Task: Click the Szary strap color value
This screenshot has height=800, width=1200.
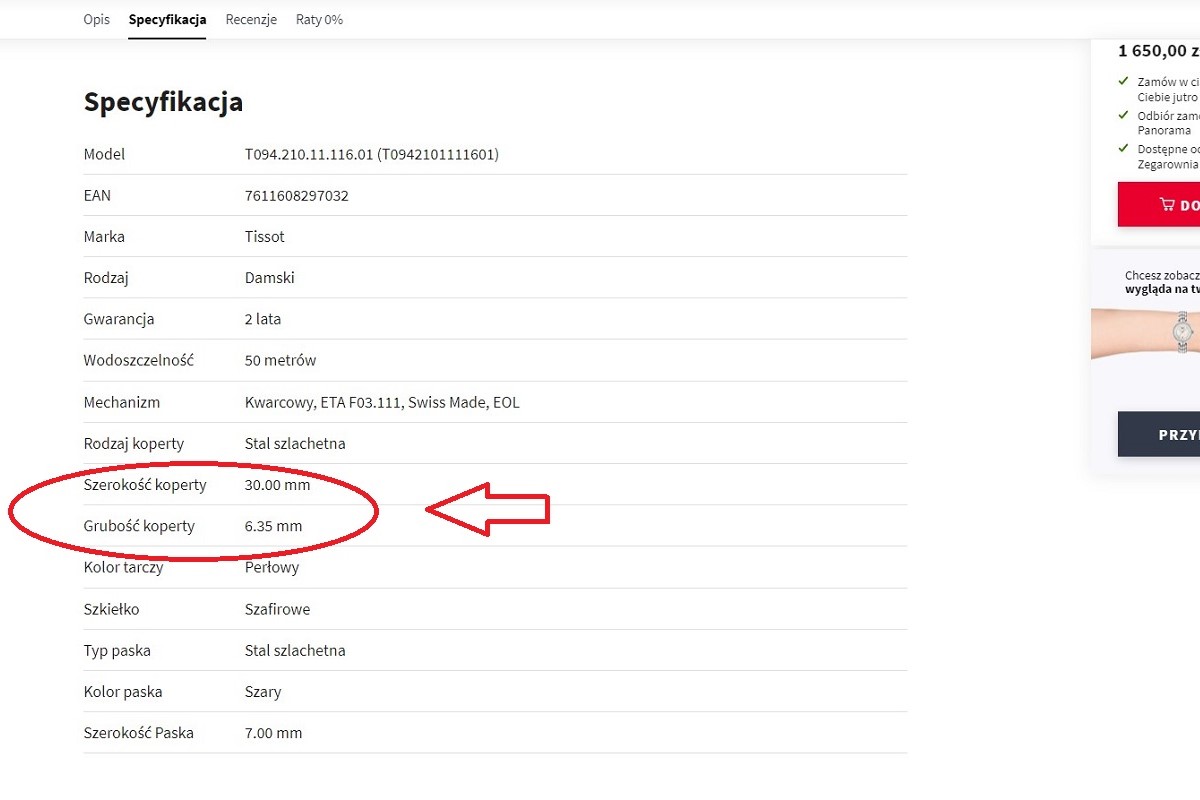Action: [263, 692]
